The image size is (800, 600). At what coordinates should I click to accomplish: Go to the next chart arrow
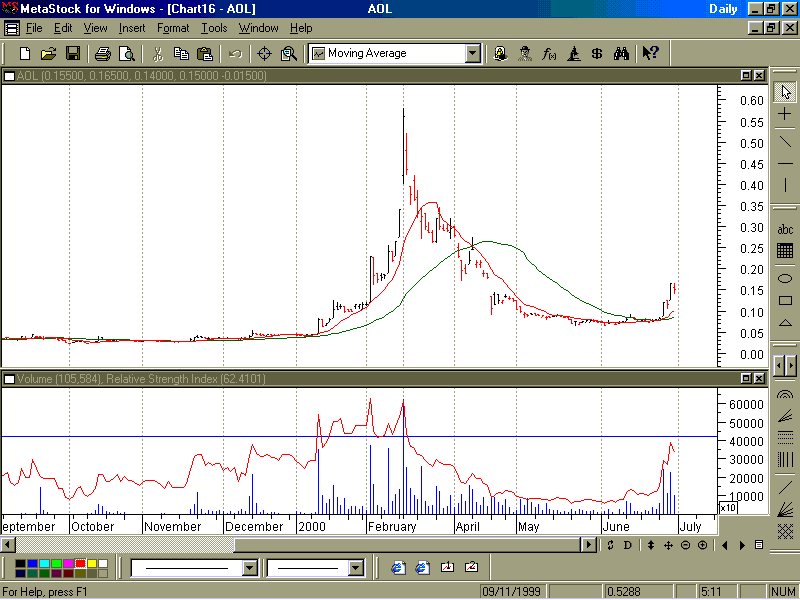(x=742, y=545)
